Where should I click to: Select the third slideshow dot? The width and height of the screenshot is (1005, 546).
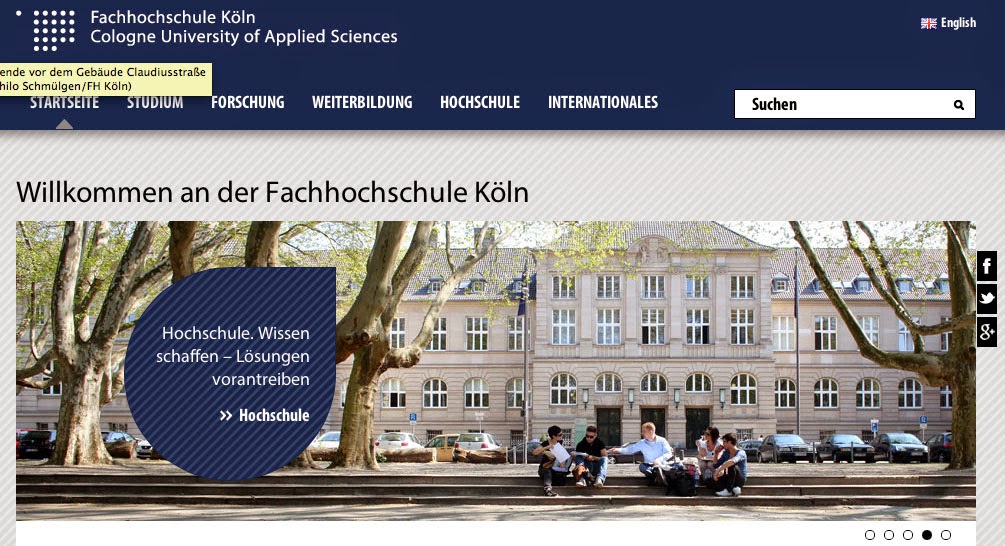click(x=908, y=534)
